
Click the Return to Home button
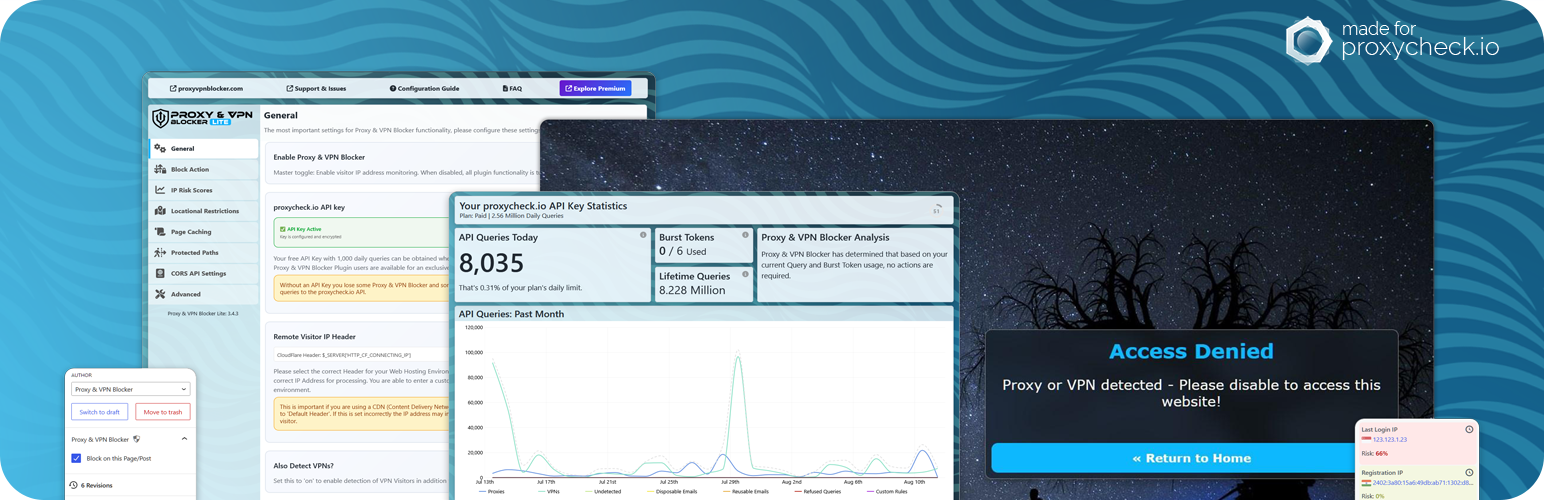1191,458
